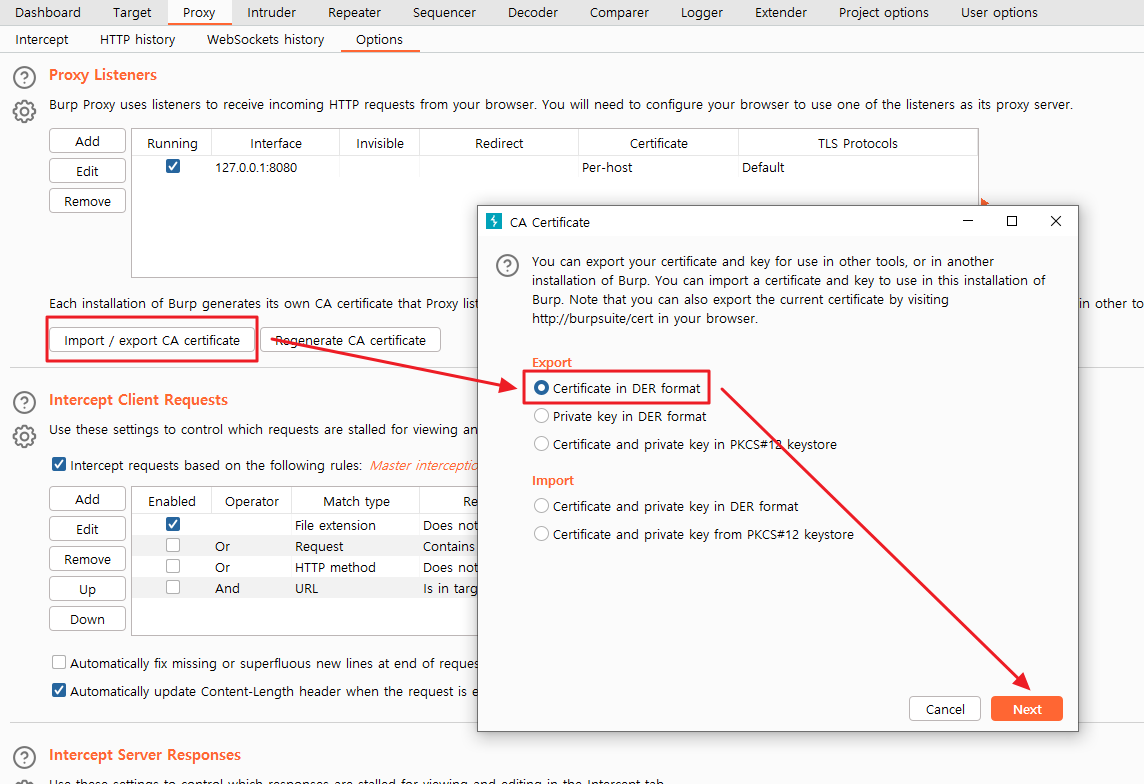The height and width of the screenshot is (784, 1144).
Task: Open the Logger tab
Action: coord(702,12)
